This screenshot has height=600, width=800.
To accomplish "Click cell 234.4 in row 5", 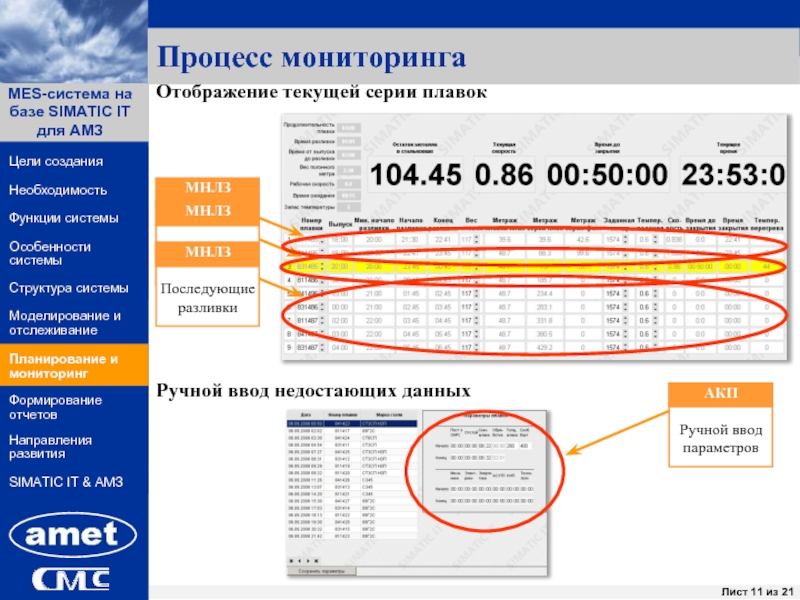I will pos(544,293).
